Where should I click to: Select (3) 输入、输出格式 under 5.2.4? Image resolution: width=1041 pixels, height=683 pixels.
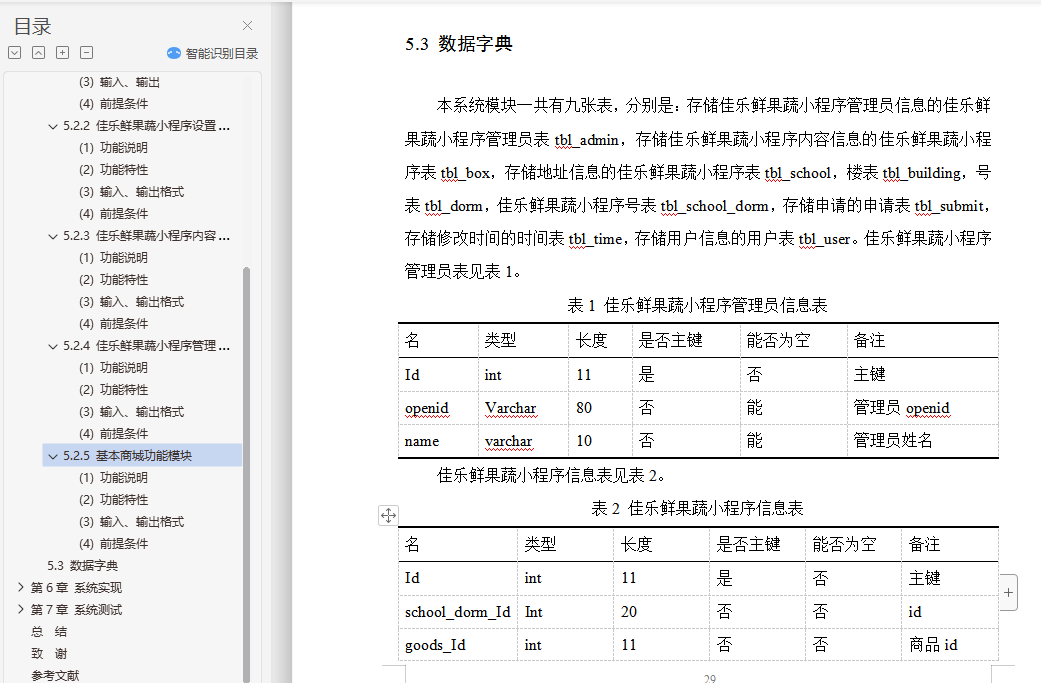[131, 412]
